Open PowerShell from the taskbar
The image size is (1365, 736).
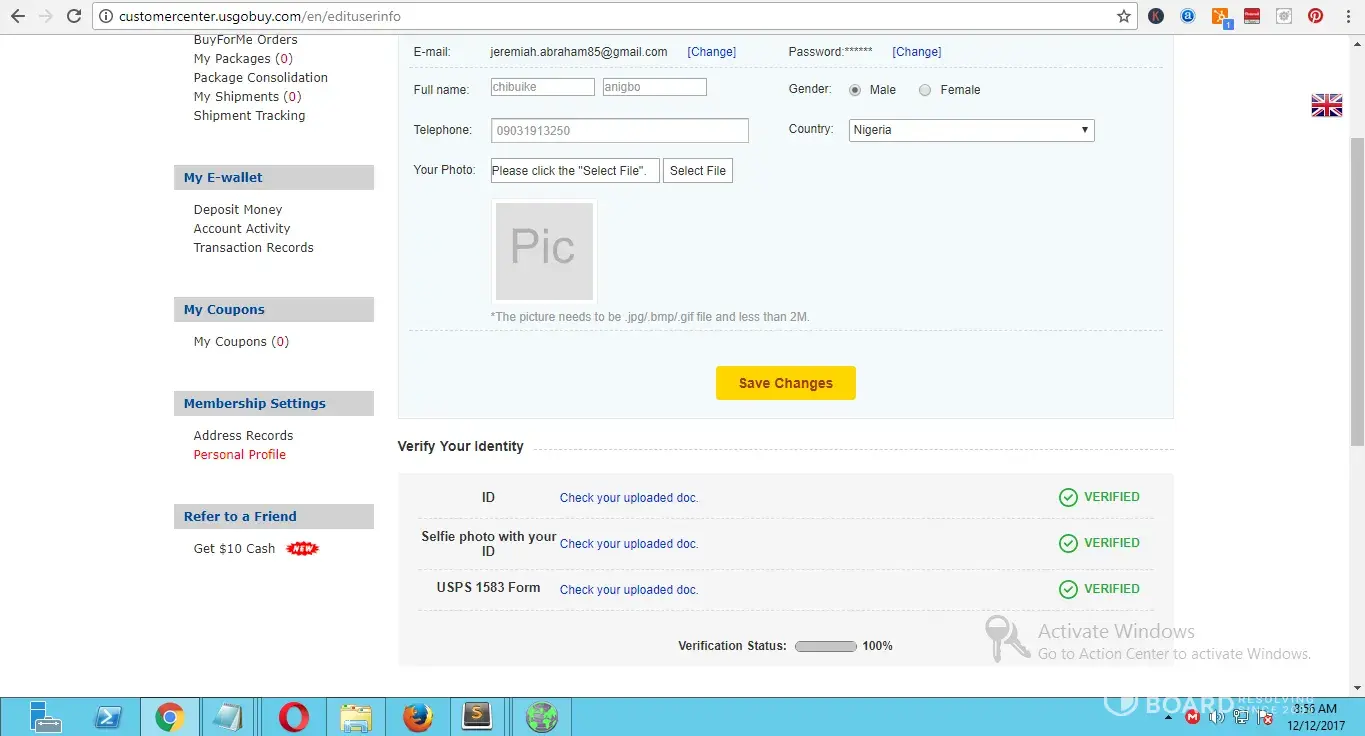107,717
